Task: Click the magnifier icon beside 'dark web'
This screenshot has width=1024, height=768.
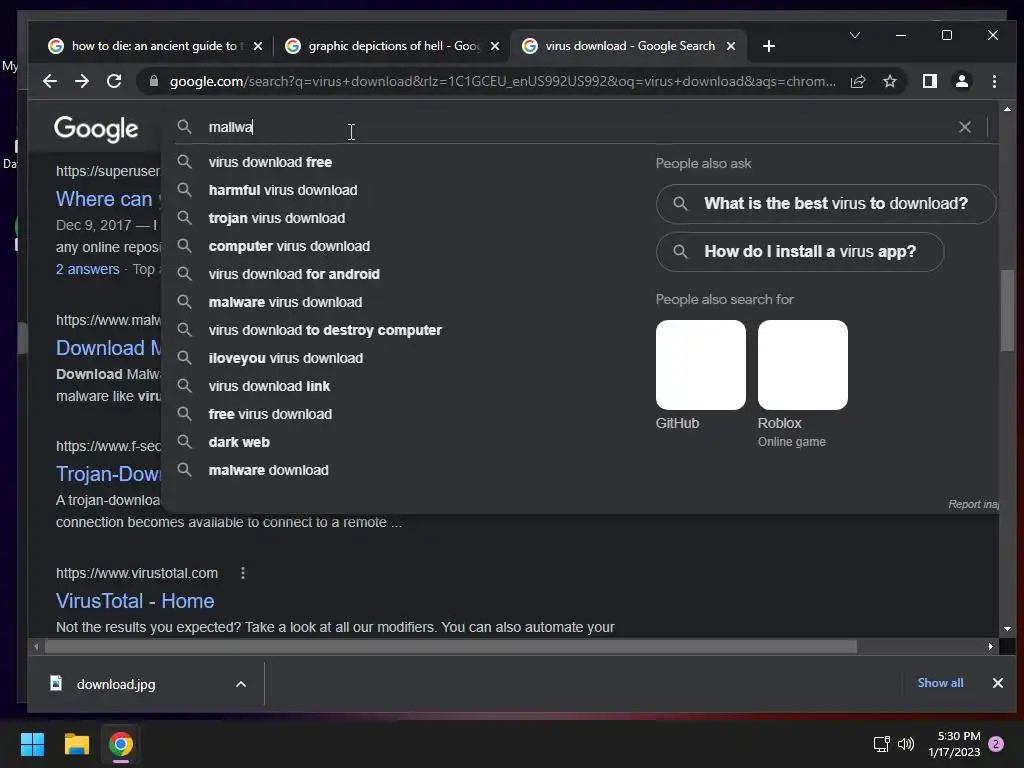Action: 185,442
